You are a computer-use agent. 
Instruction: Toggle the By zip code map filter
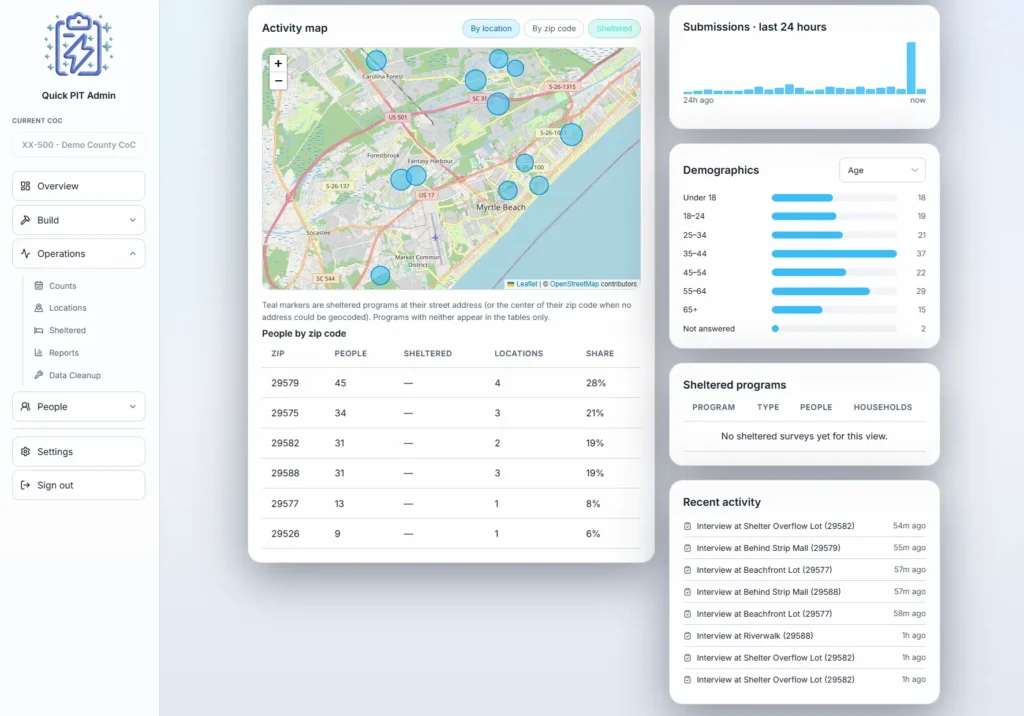554,29
